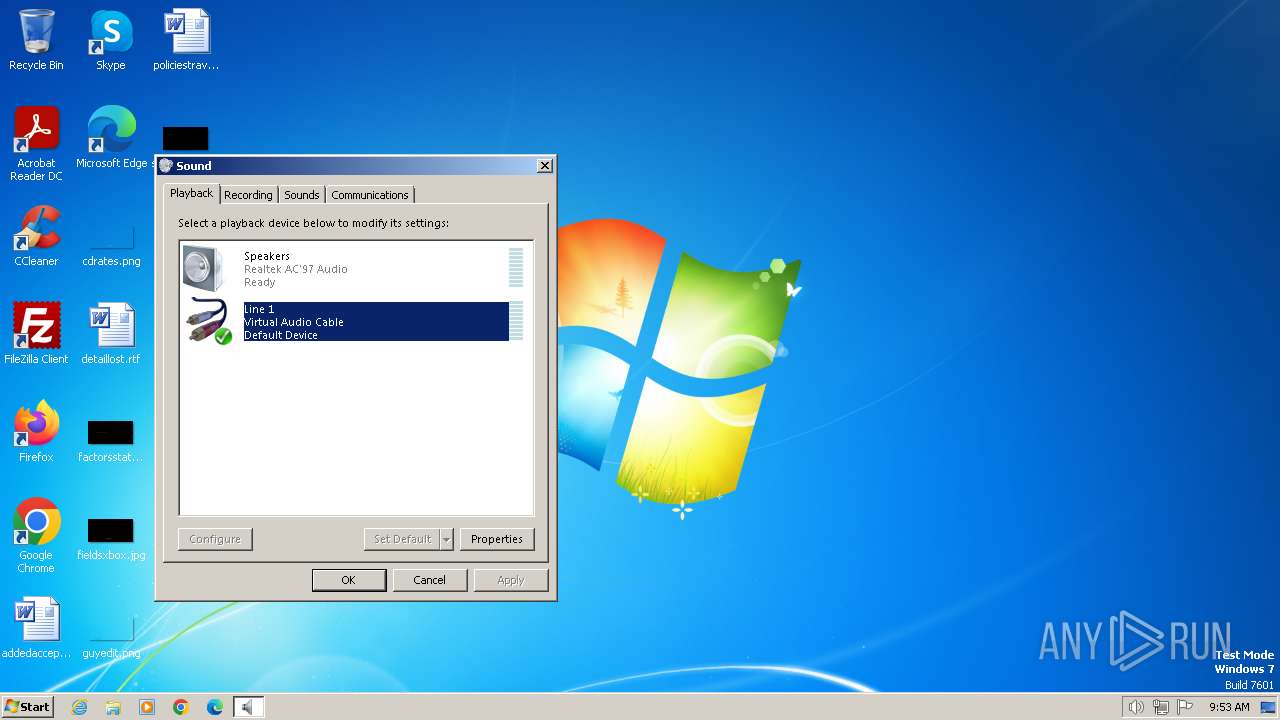
Task: Open the volume icon in system tray
Action: pyautogui.click(x=1136, y=707)
